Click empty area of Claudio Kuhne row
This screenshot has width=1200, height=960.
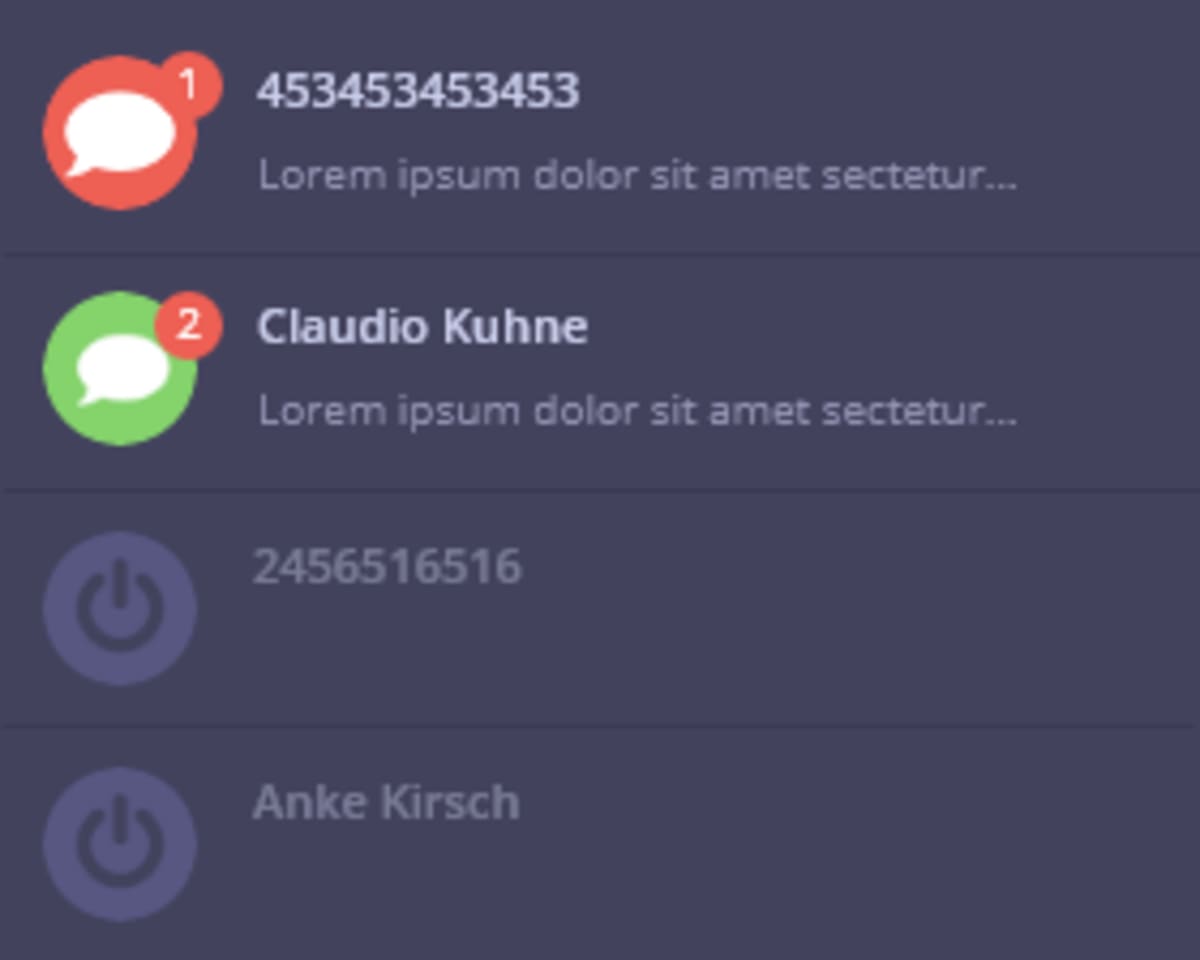pos(1100,370)
